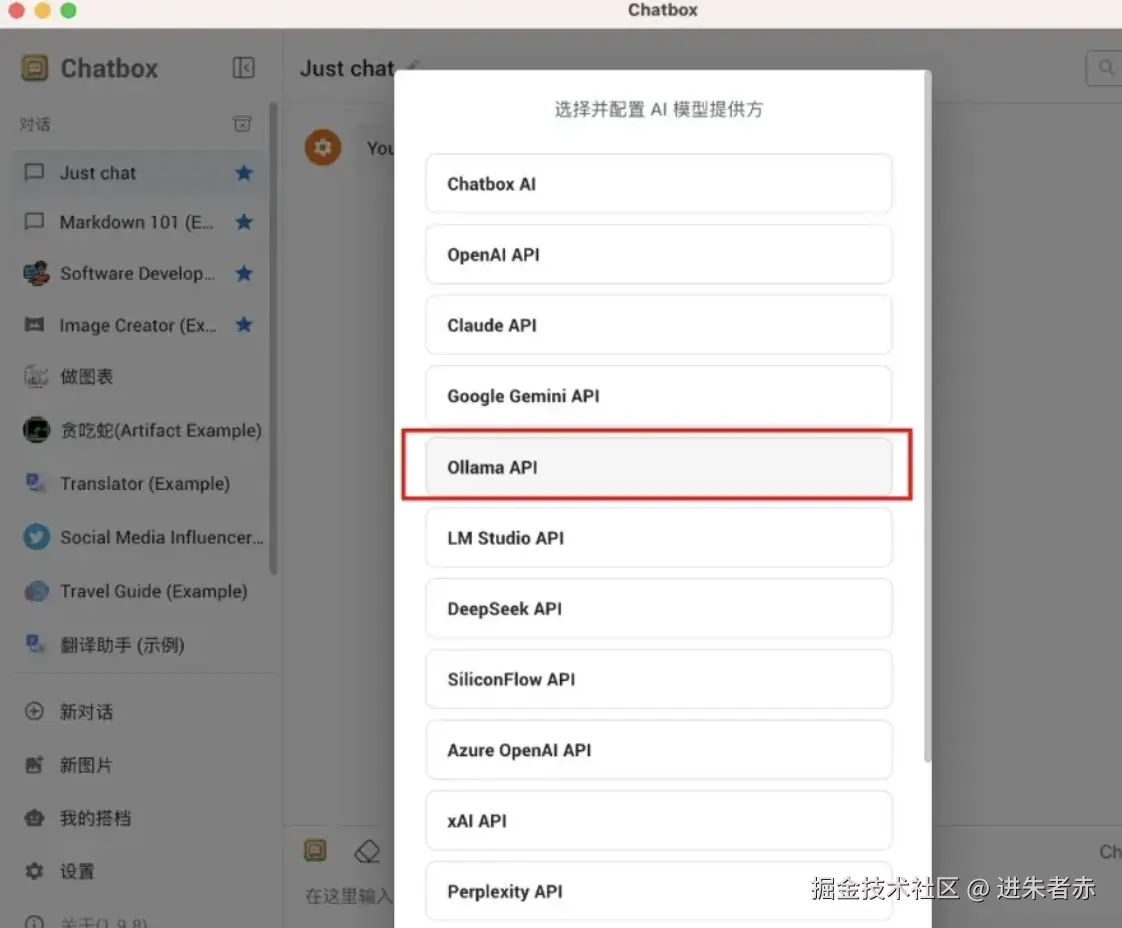Click the speech bubble icon for Markdown 101
Image resolution: width=1122 pixels, height=928 pixels.
[34, 221]
